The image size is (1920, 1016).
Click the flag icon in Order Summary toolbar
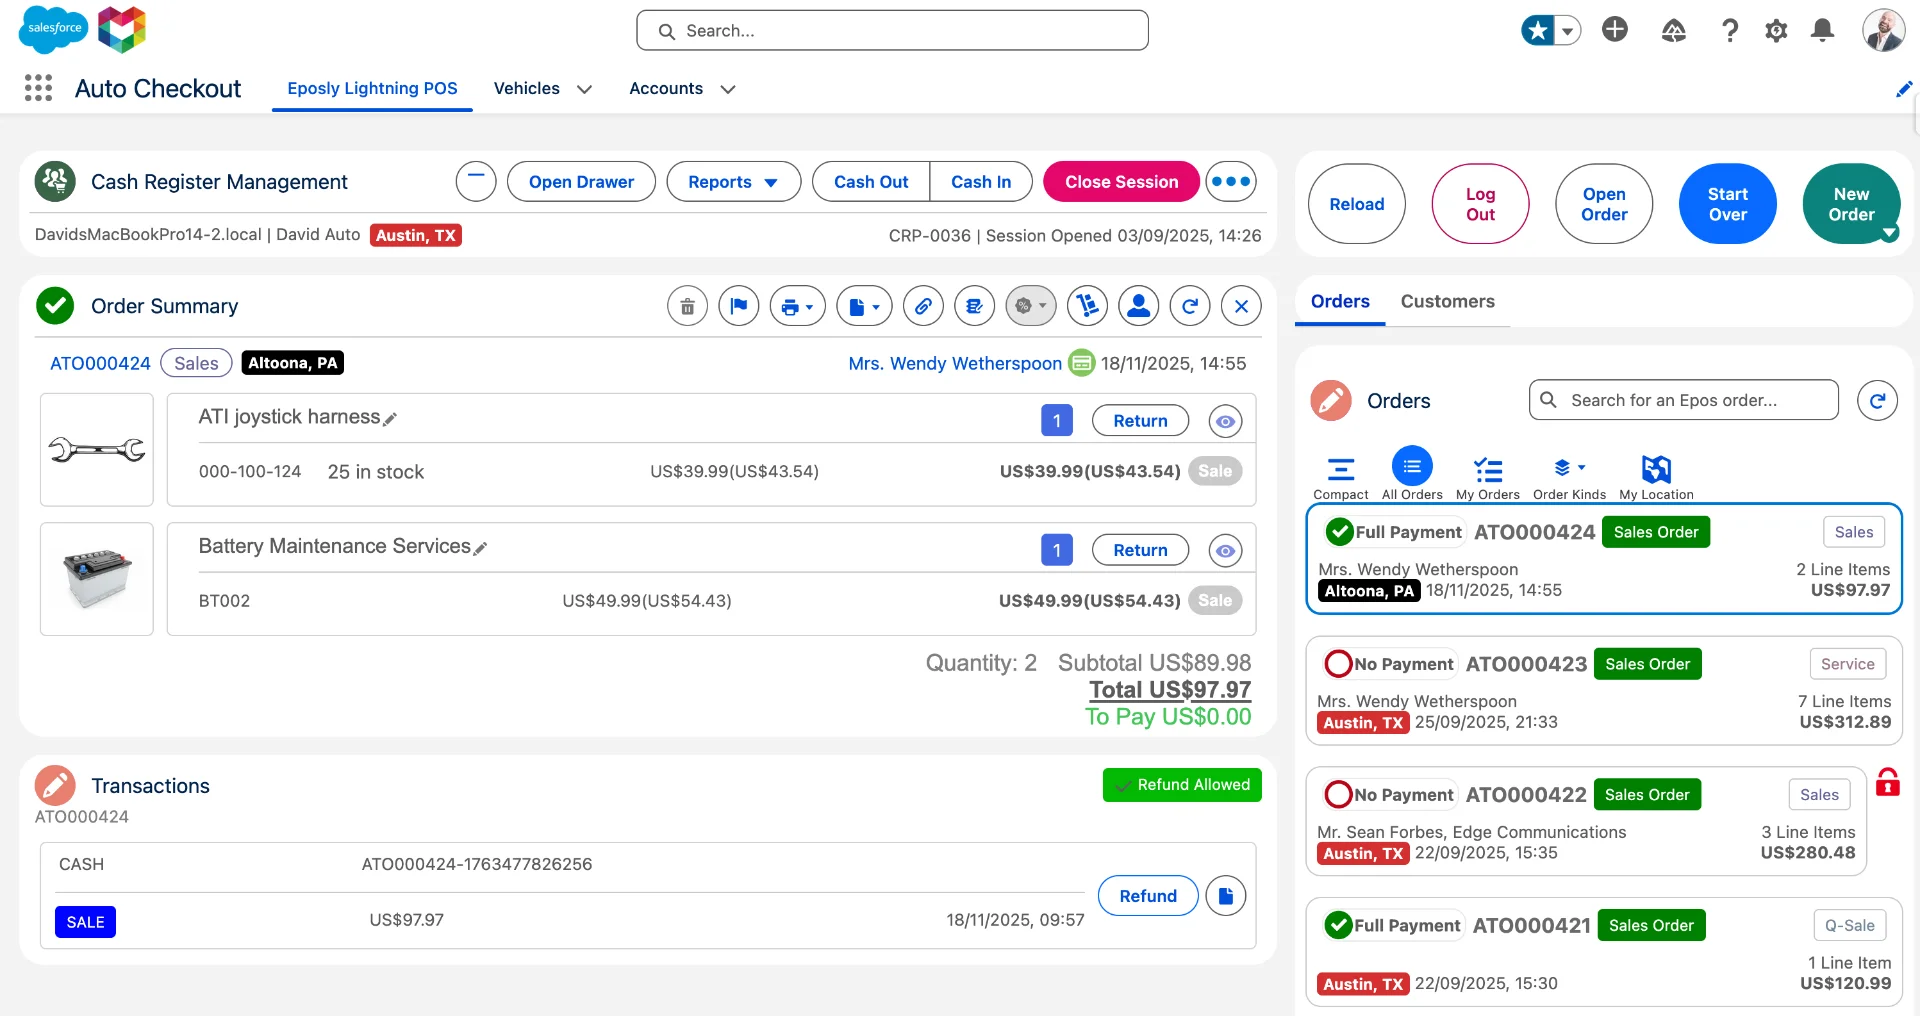pyautogui.click(x=739, y=307)
